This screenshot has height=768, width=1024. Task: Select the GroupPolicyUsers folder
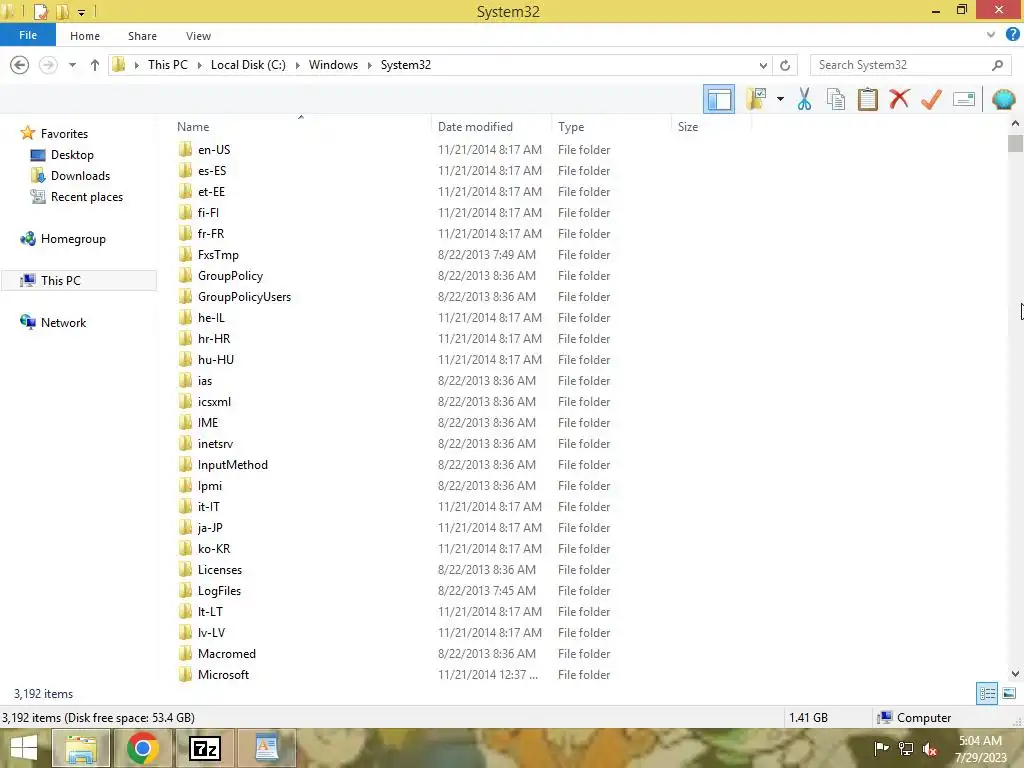(244, 296)
